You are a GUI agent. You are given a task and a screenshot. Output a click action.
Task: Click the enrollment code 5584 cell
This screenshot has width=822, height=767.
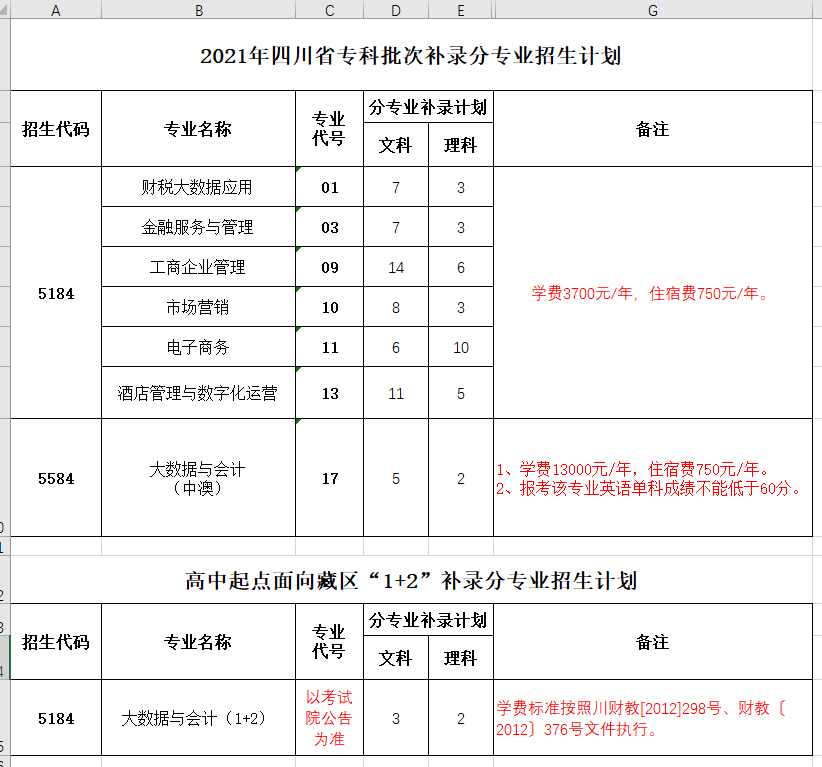coord(56,478)
